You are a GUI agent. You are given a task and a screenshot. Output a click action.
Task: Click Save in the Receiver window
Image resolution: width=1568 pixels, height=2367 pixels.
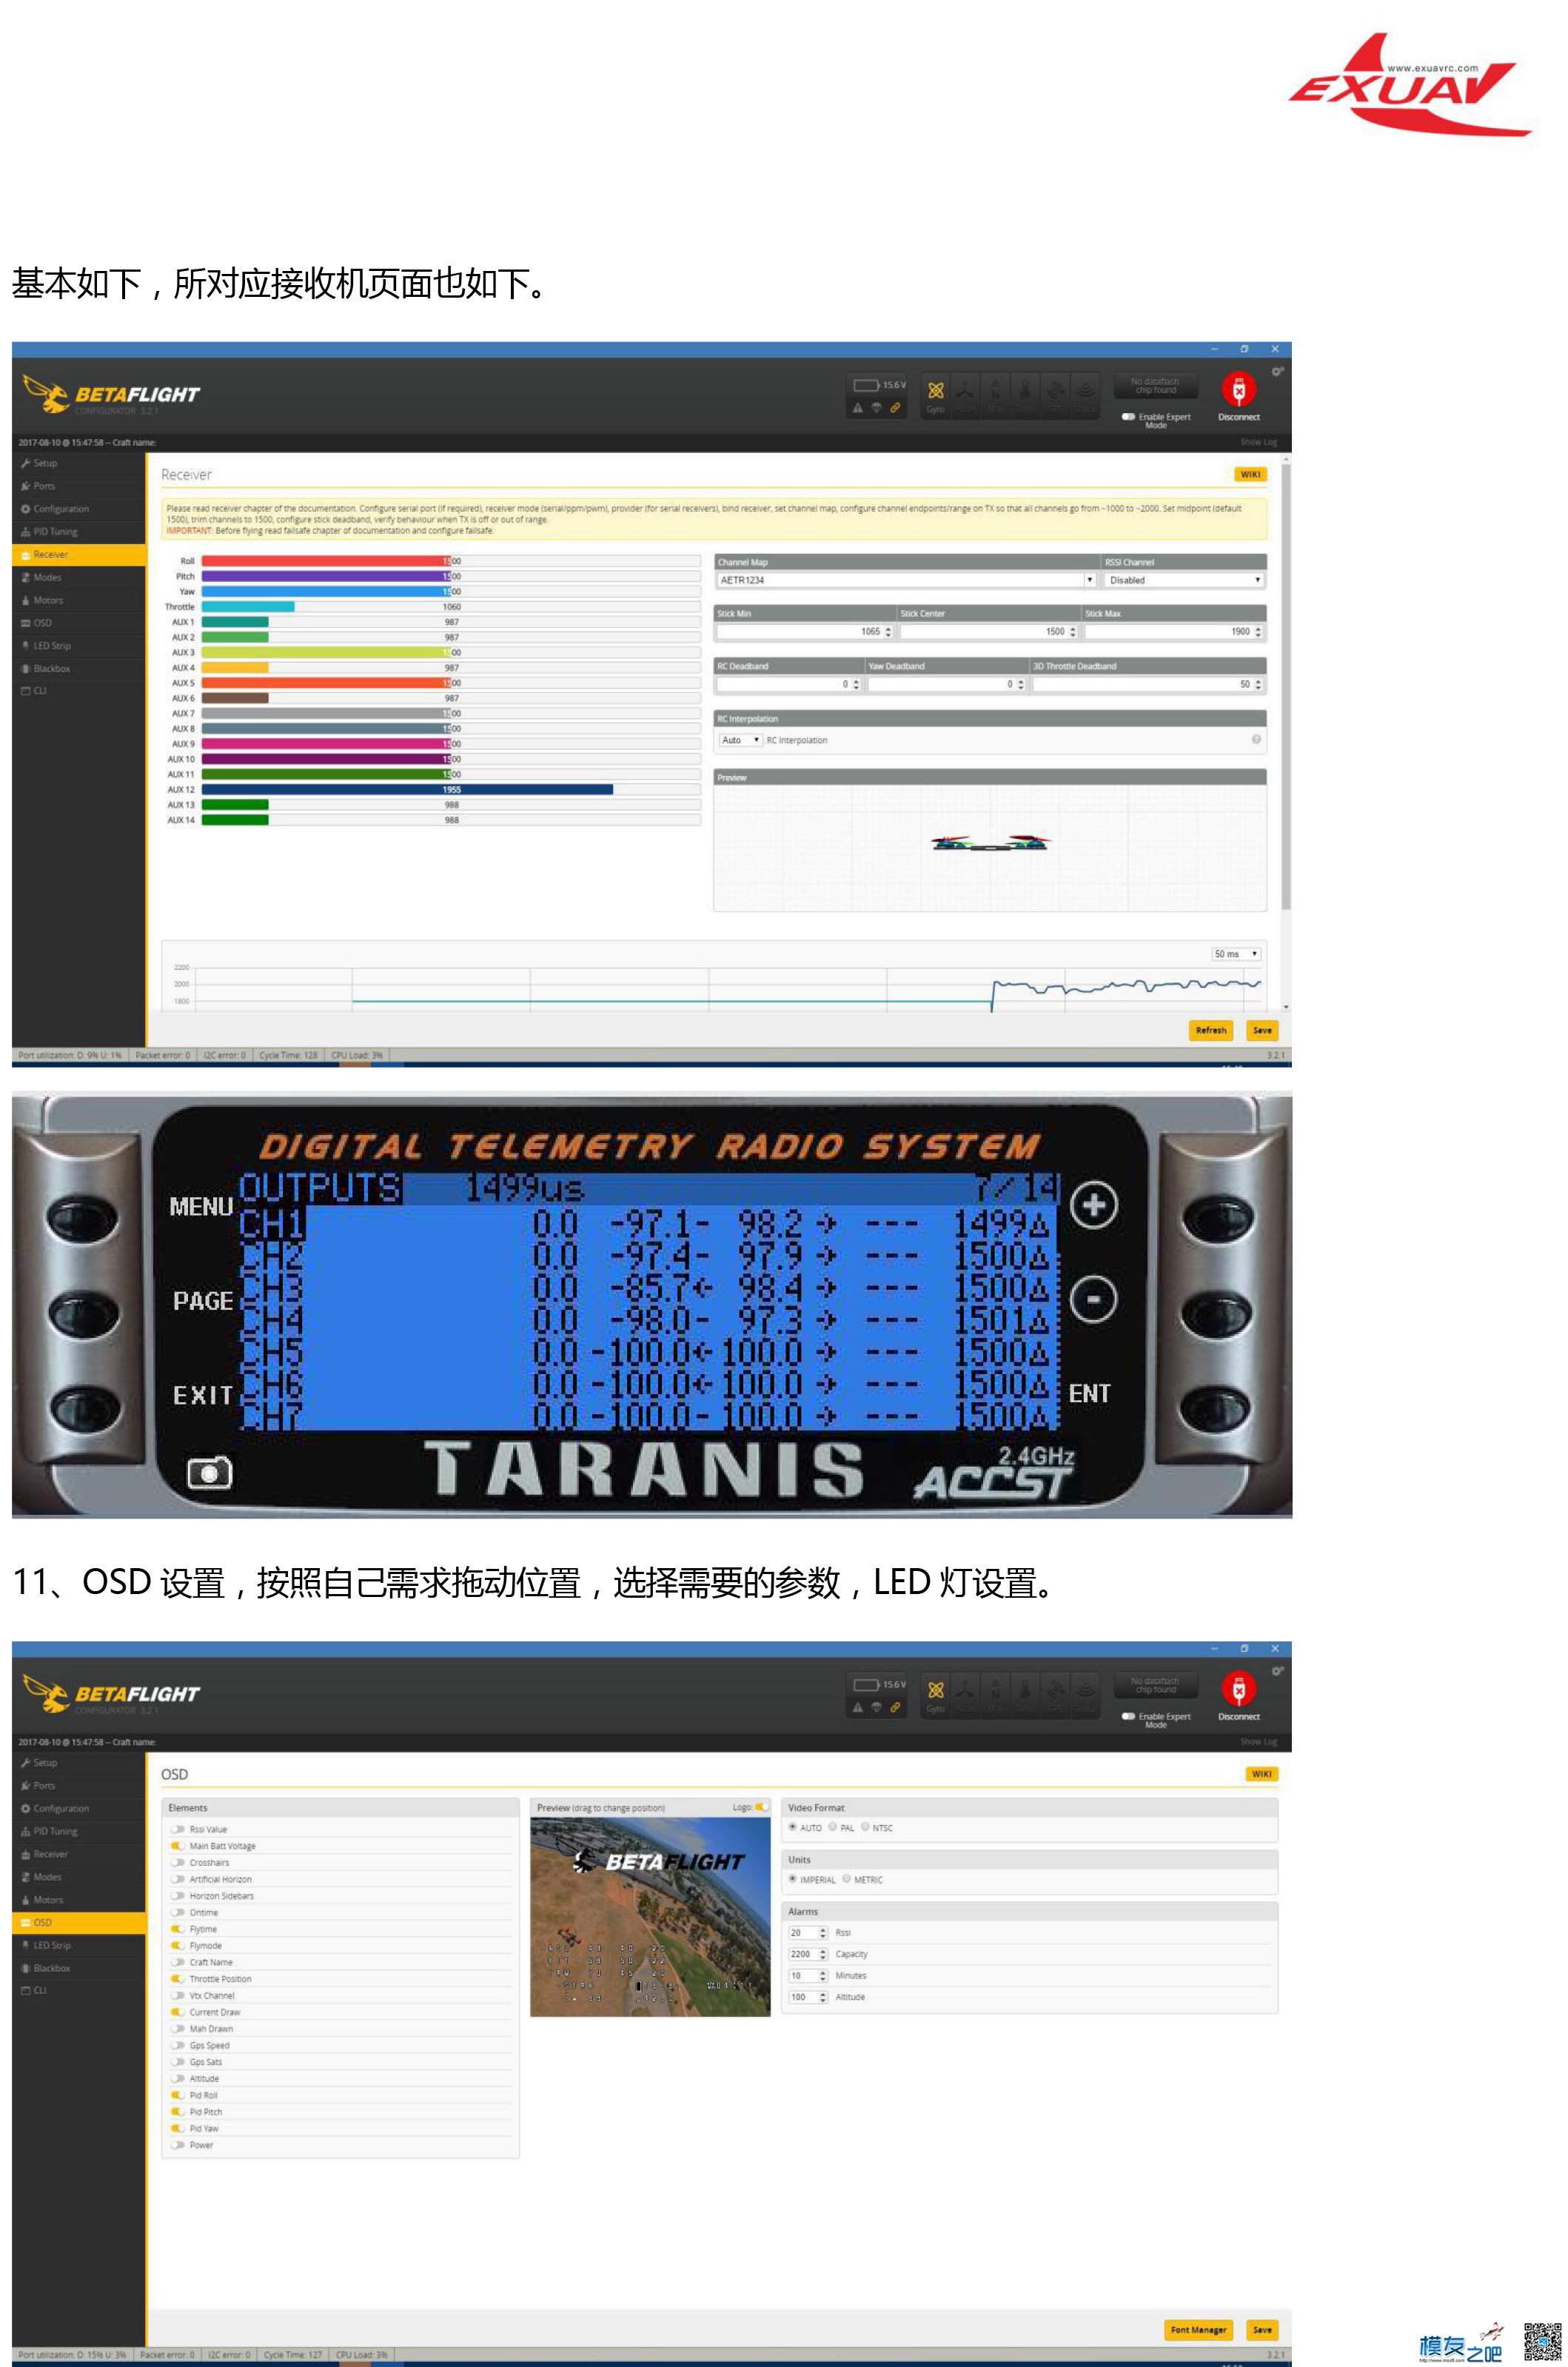tap(1262, 1030)
